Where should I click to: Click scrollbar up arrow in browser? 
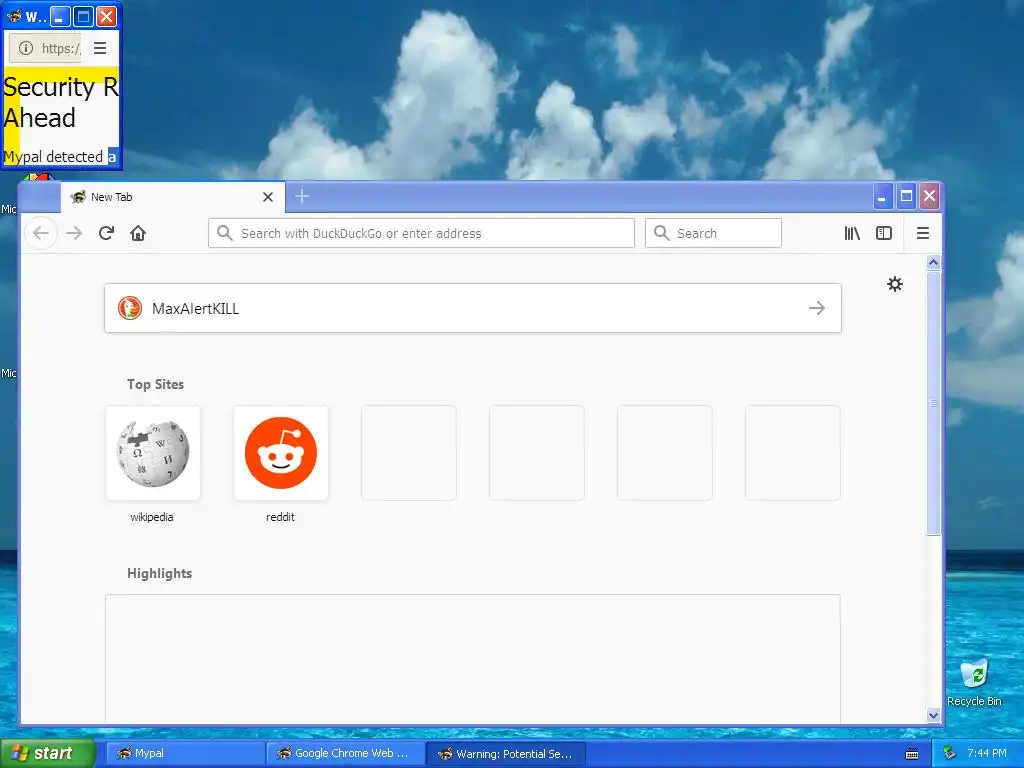[933, 262]
